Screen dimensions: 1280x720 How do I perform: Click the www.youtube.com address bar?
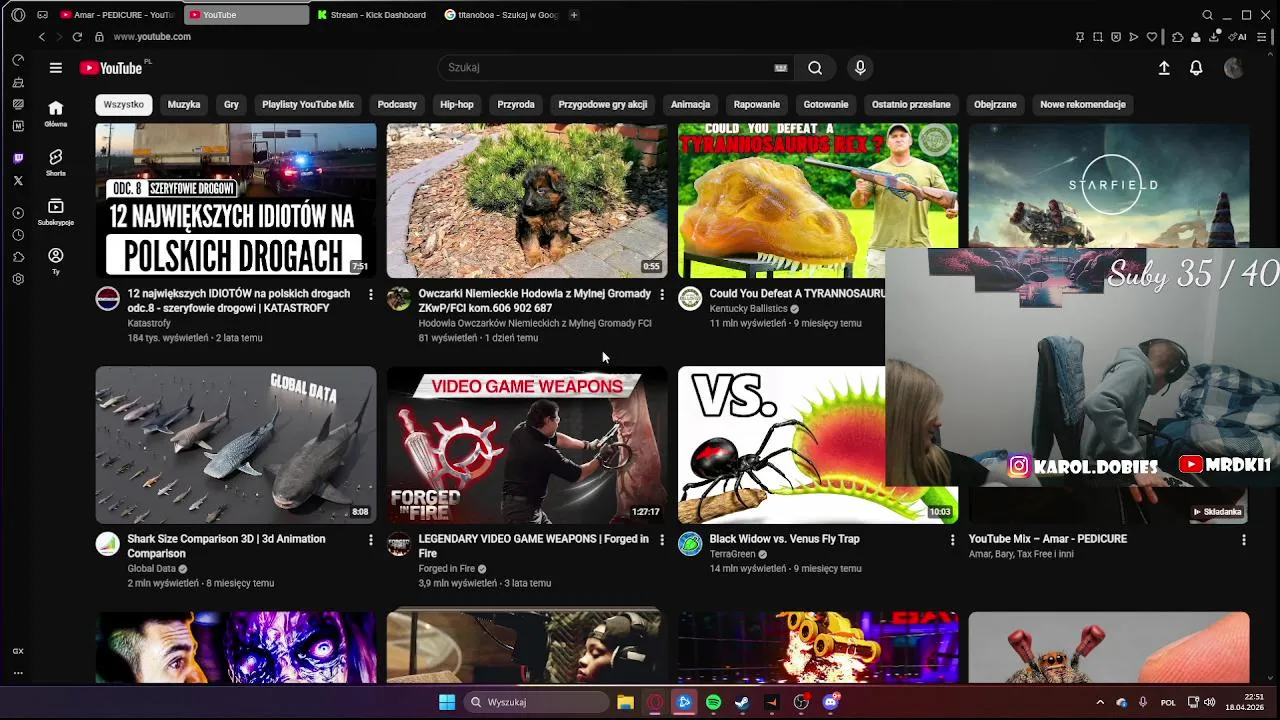click(x=152, y=37)
